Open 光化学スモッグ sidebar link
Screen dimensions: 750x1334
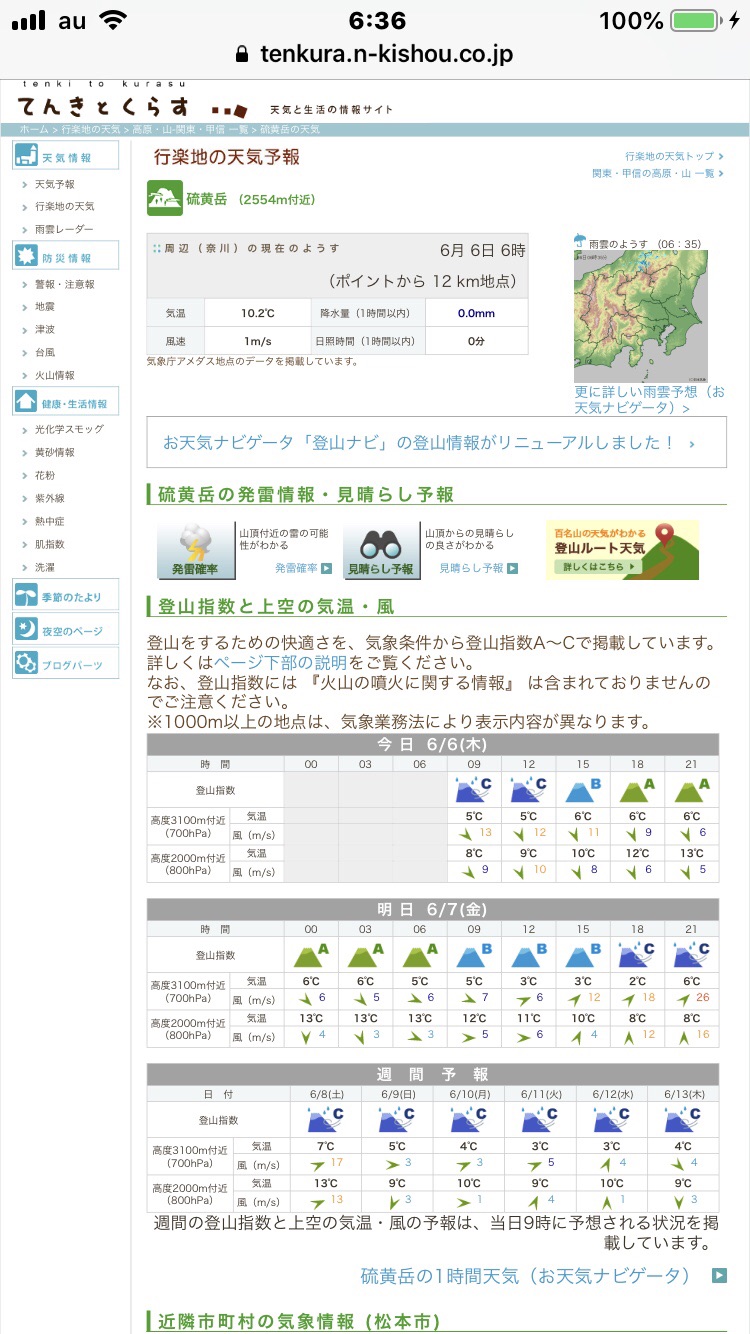point(69,429)
